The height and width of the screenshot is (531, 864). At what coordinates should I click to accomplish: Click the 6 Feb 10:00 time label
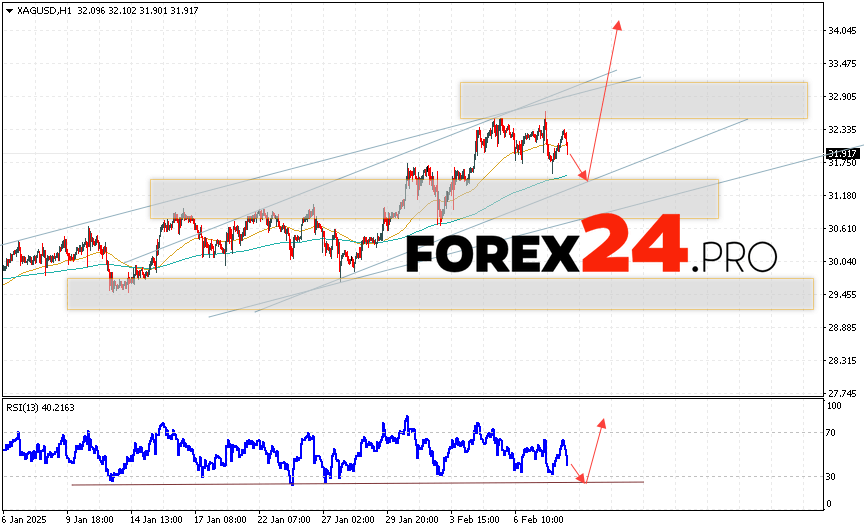tap(538, 520)
